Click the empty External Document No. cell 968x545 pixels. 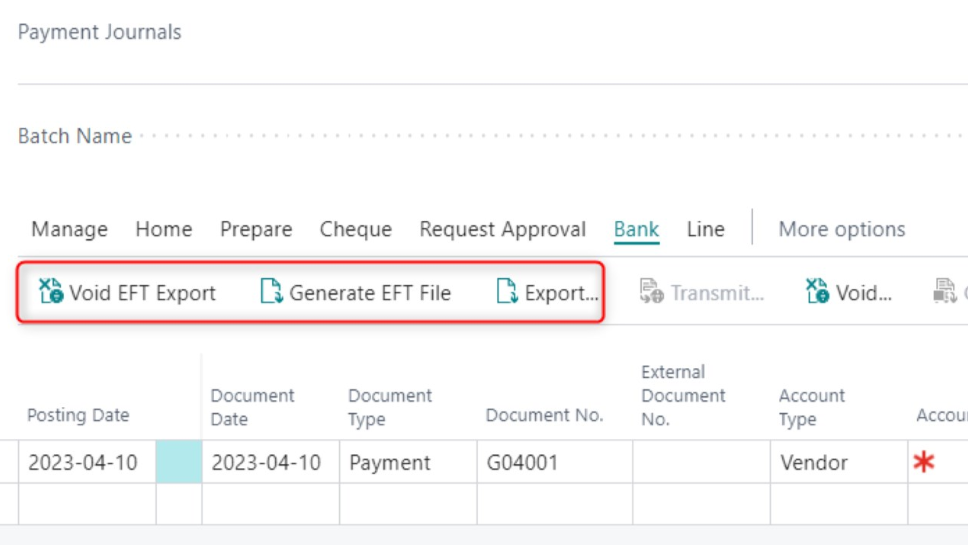(701, 462)
